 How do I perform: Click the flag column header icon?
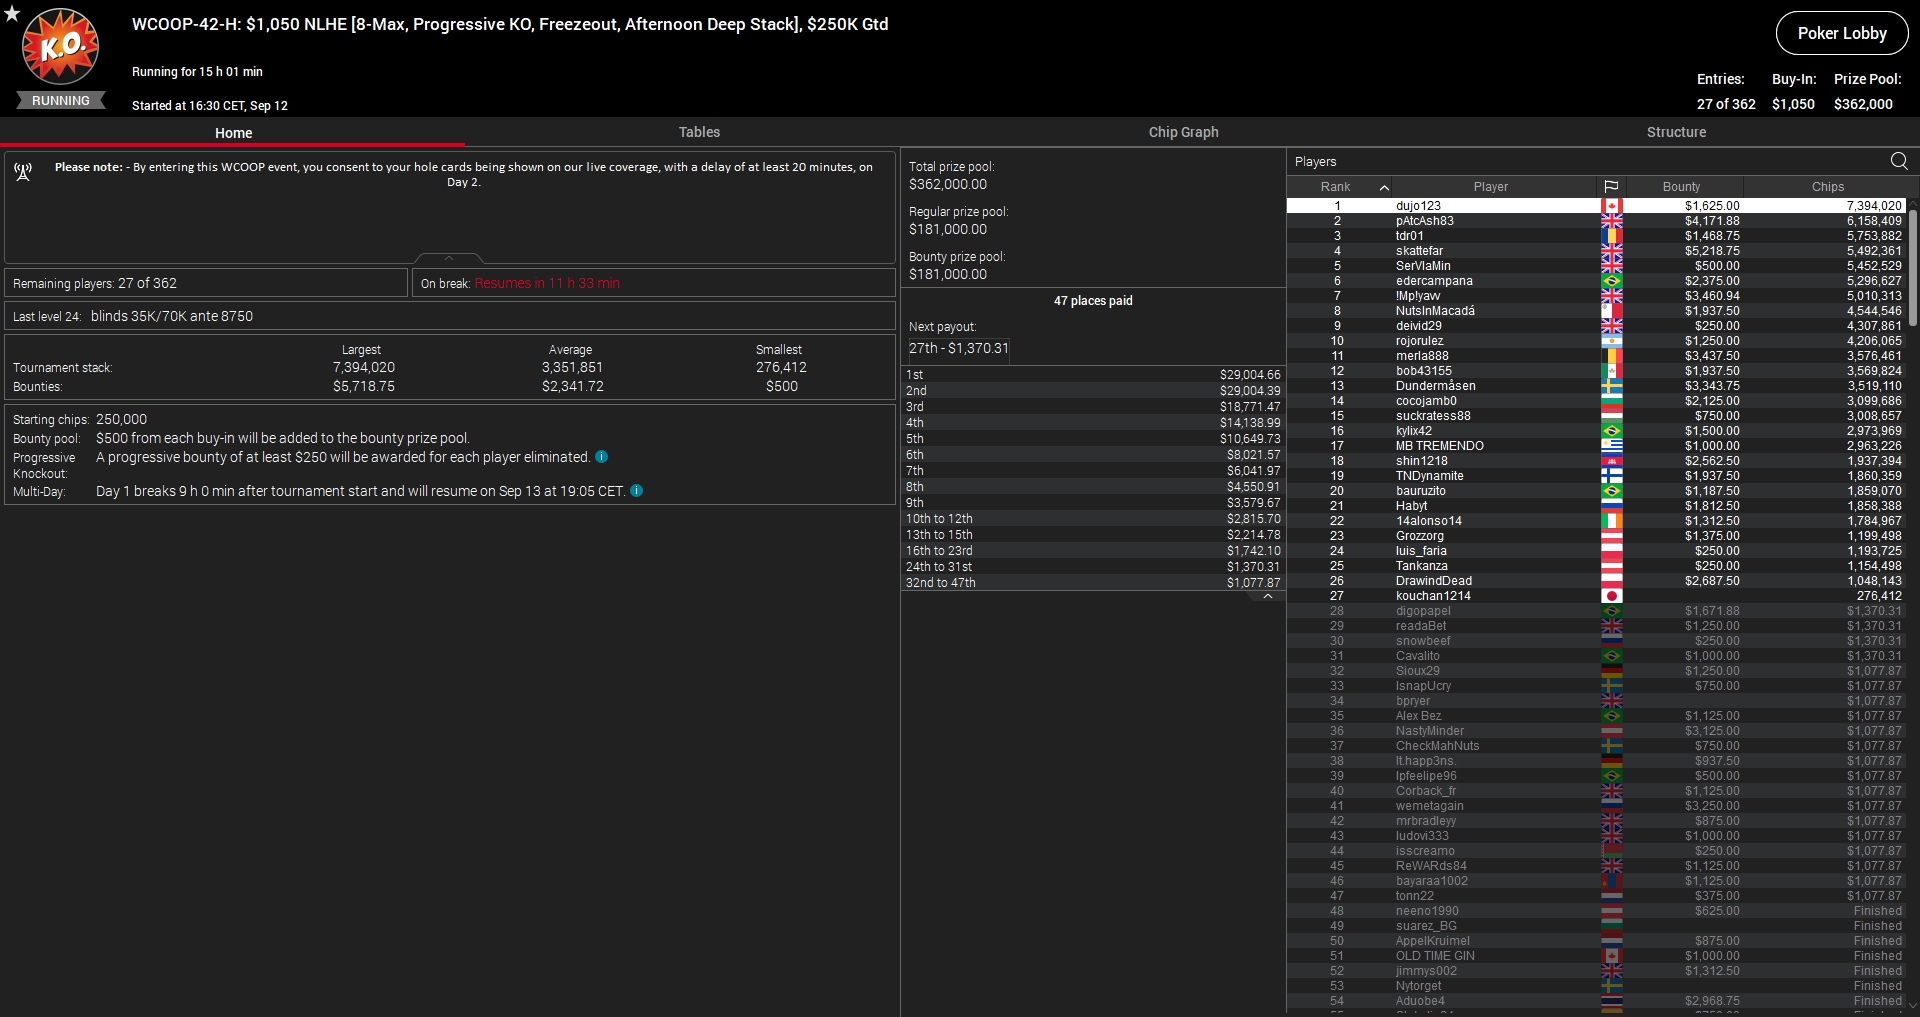pyautogui.click(x=1611, y=187)
